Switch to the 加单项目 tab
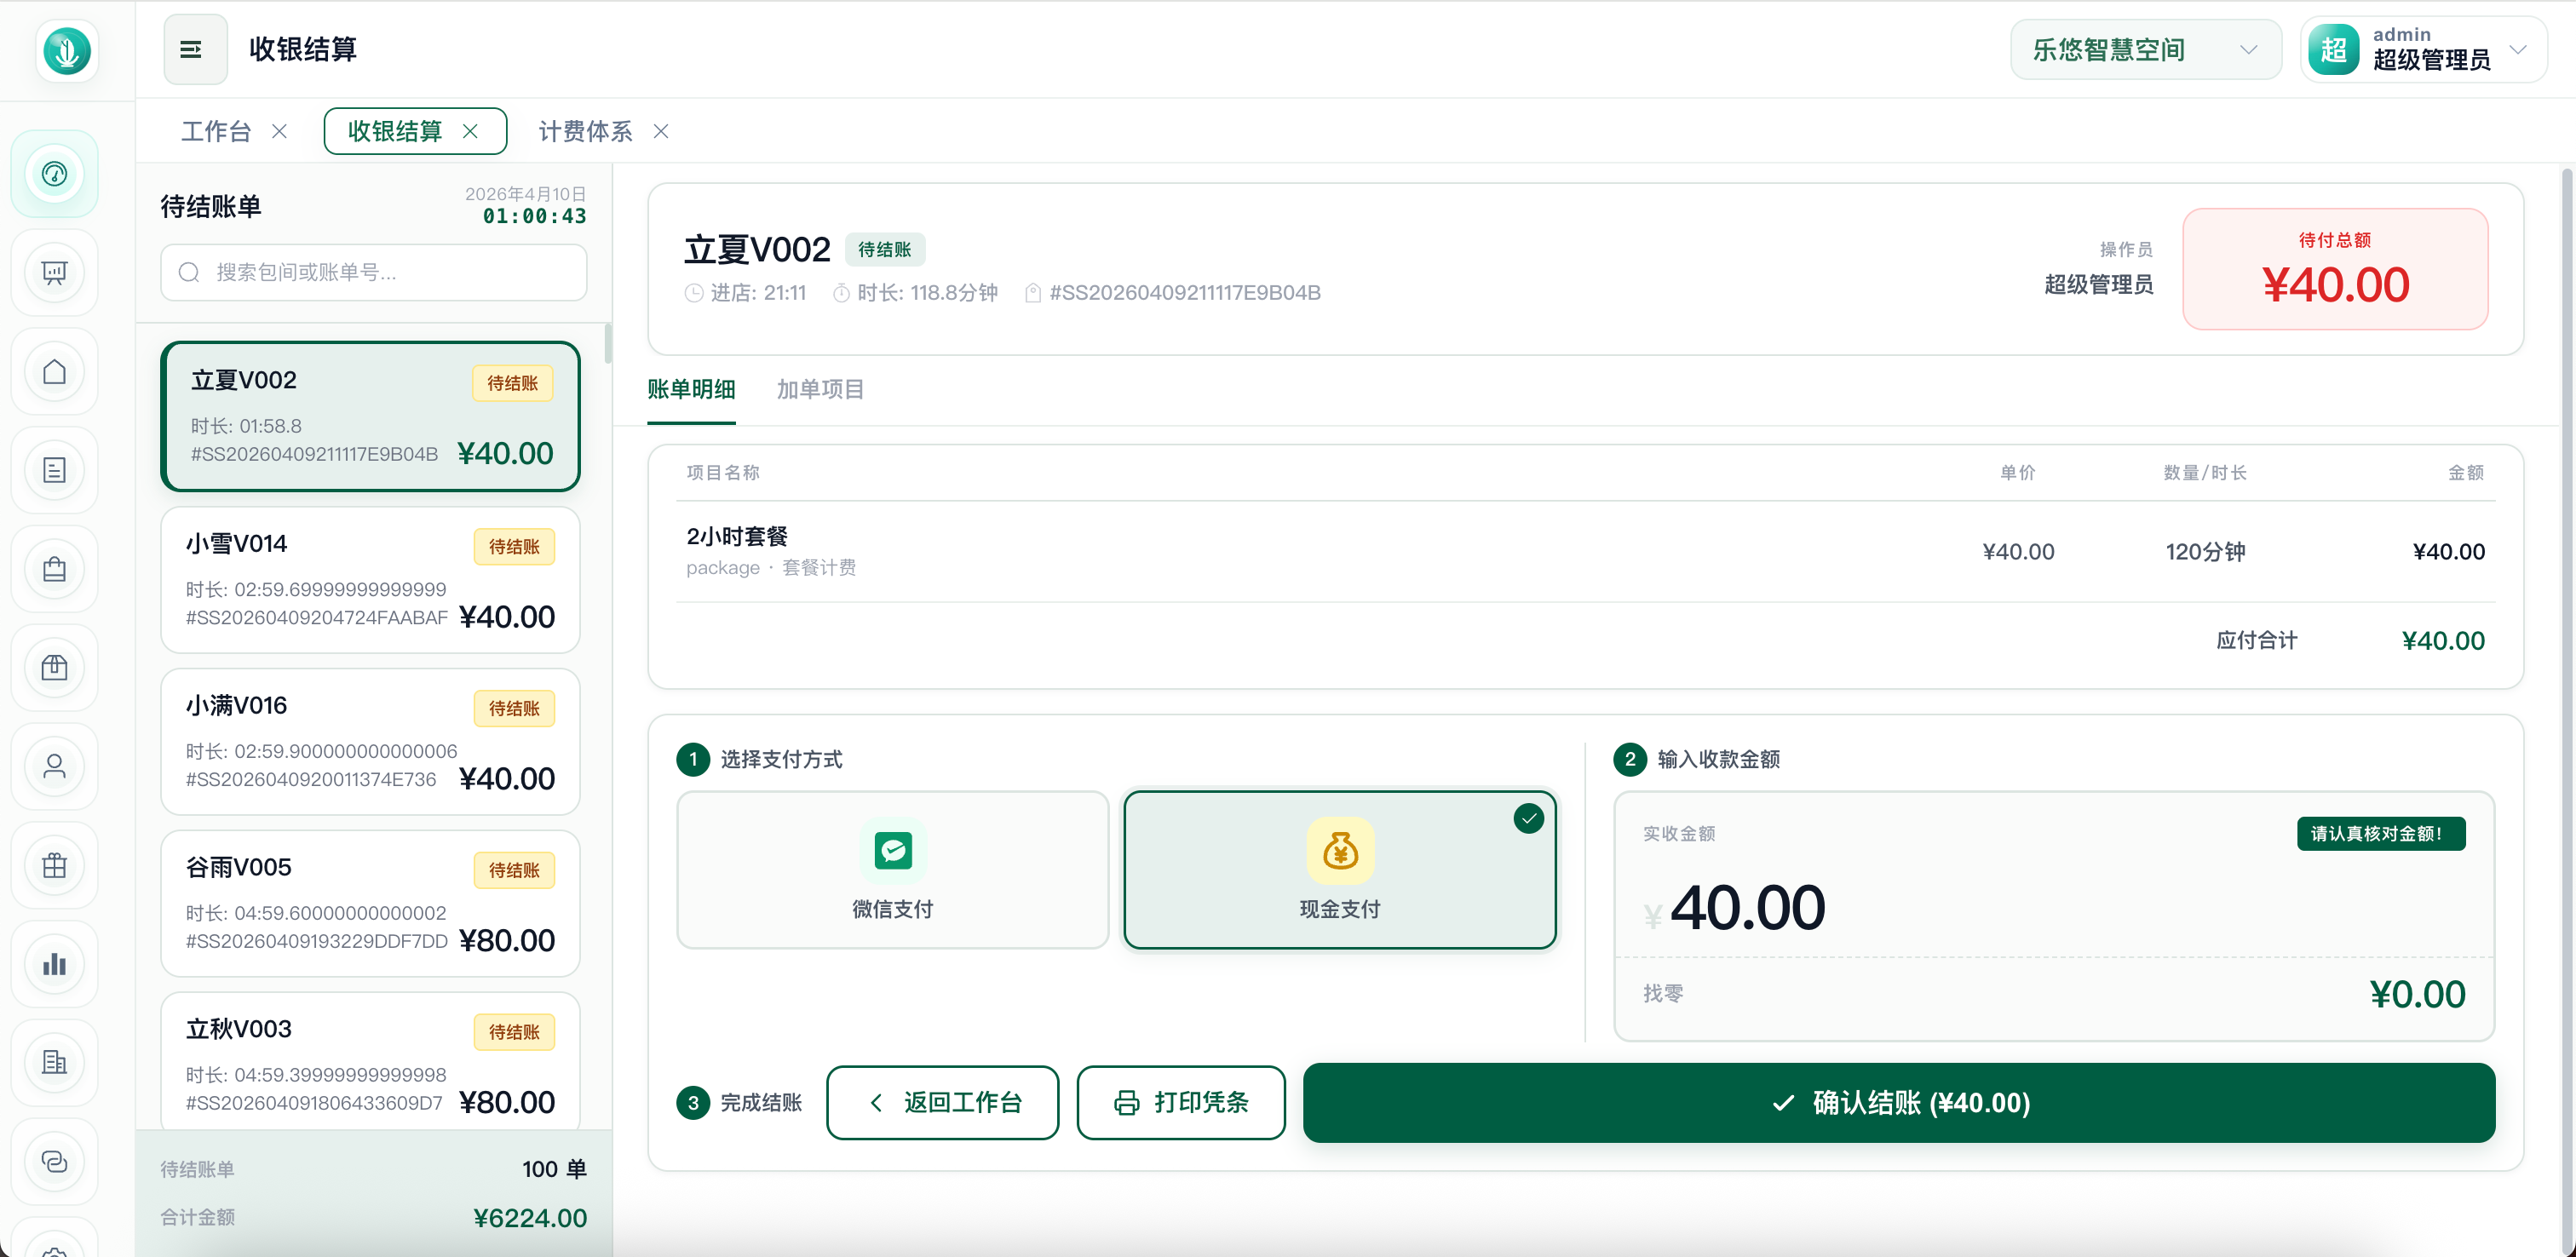The image size is (2576, 1257). point(820,389)
